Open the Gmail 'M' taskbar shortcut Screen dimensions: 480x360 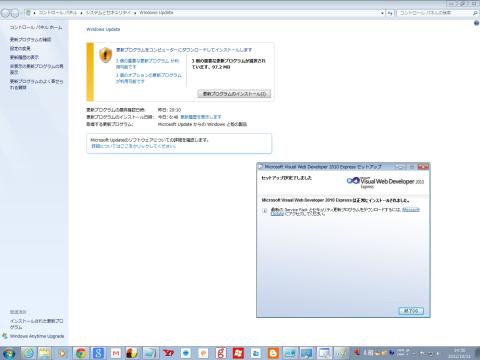click(x=116, y=353)
